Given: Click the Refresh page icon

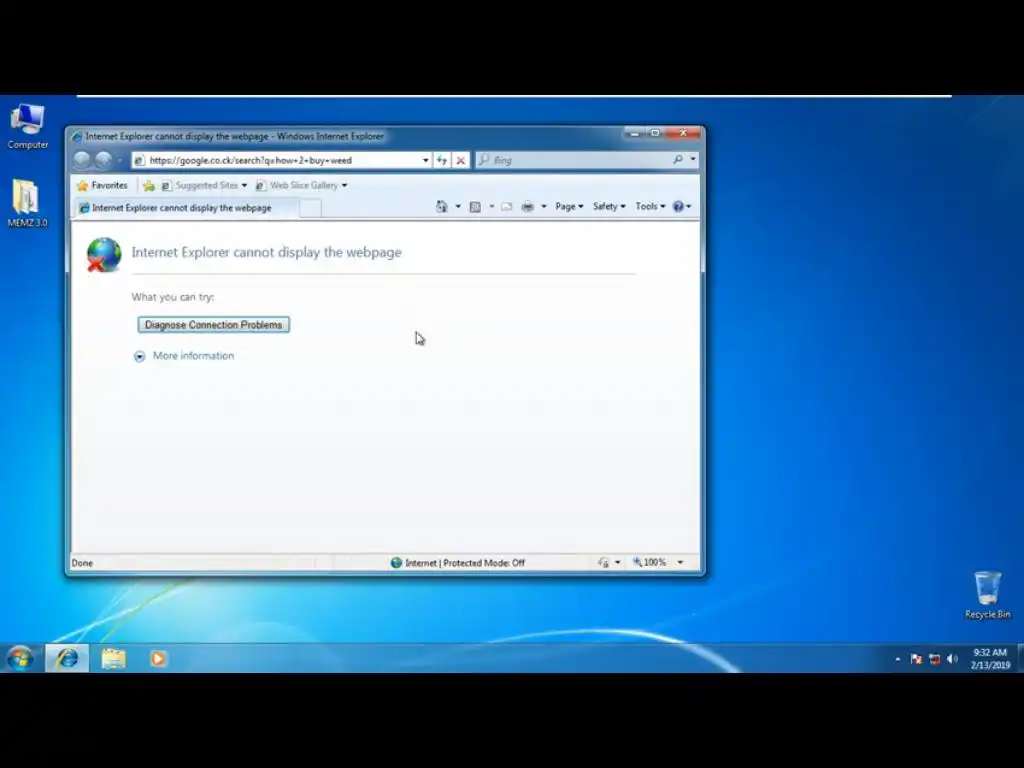Looking at the screenshot, I should click(442, 160).
